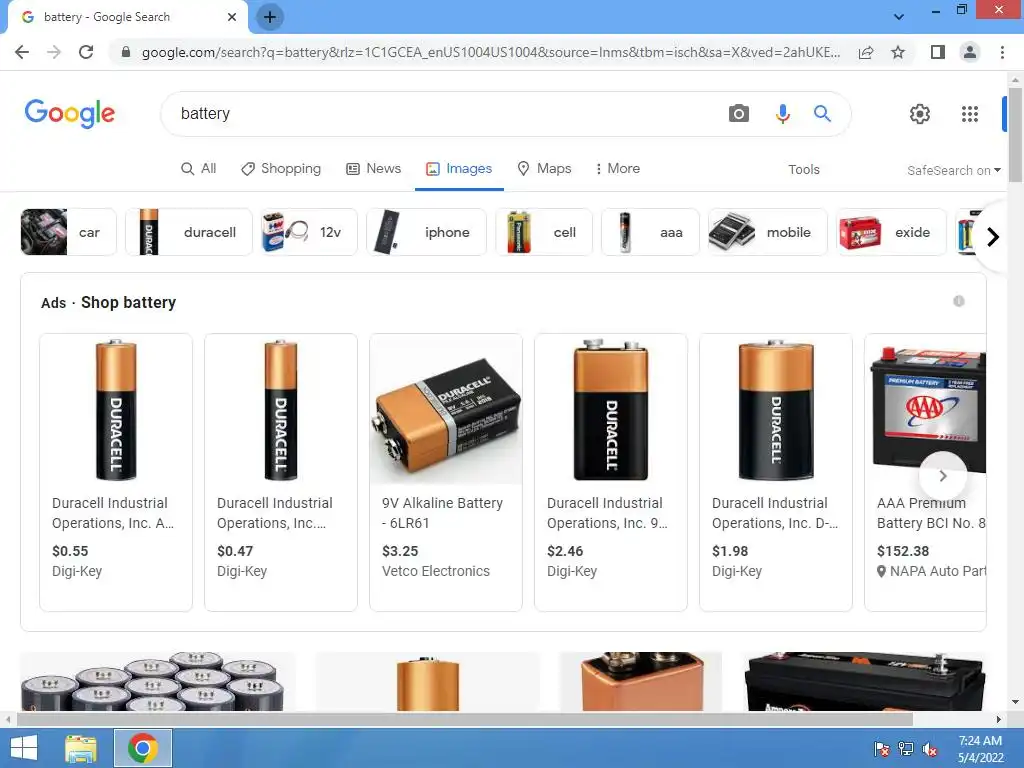Filter images by duracell chip
The width and height of the screenshot is (1024, 768).
tap(189, 232)
